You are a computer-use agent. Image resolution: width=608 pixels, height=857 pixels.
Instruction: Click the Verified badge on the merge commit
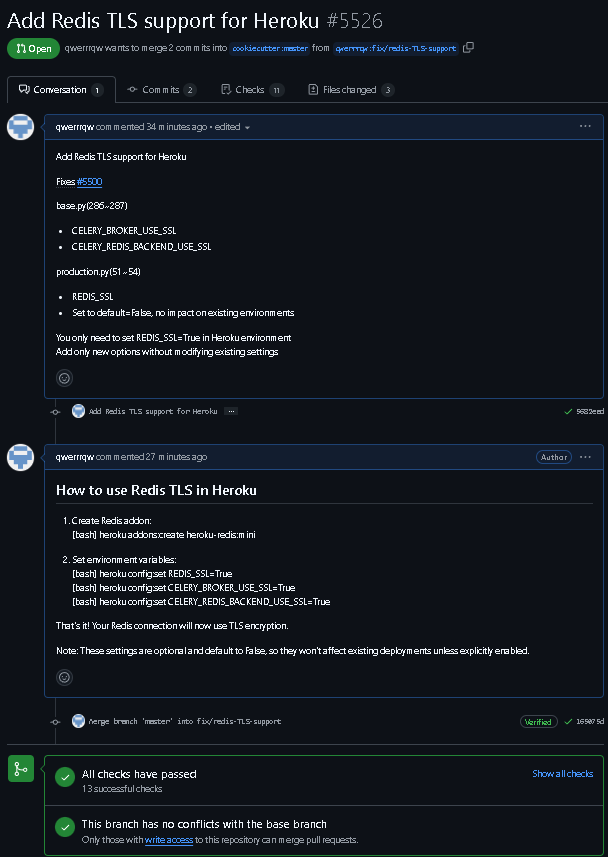pos(538,720)
